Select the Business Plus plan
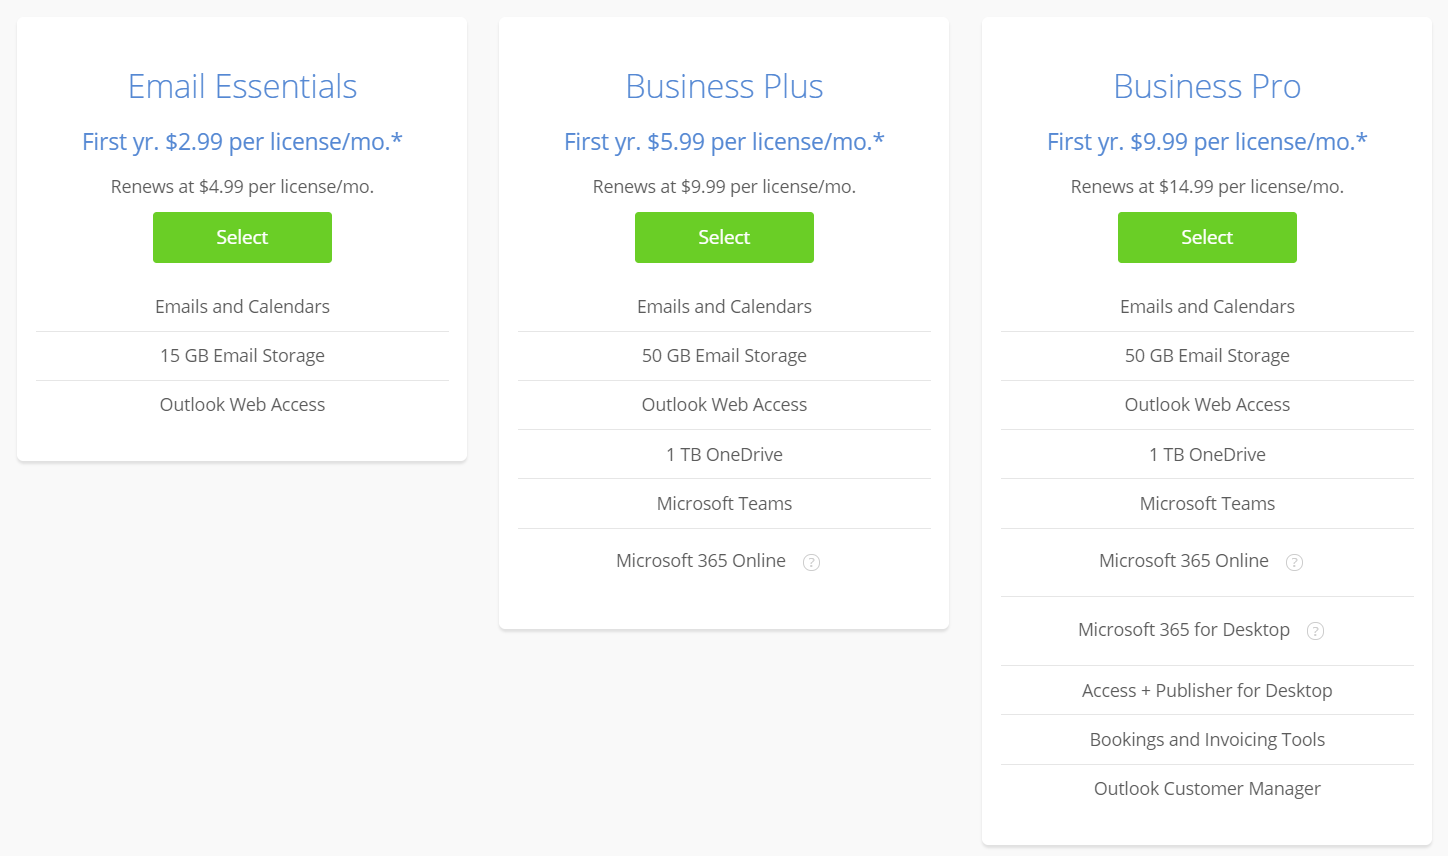This screenshot has width=1448, height=856. pyautogui.click(x=724, y=237)
